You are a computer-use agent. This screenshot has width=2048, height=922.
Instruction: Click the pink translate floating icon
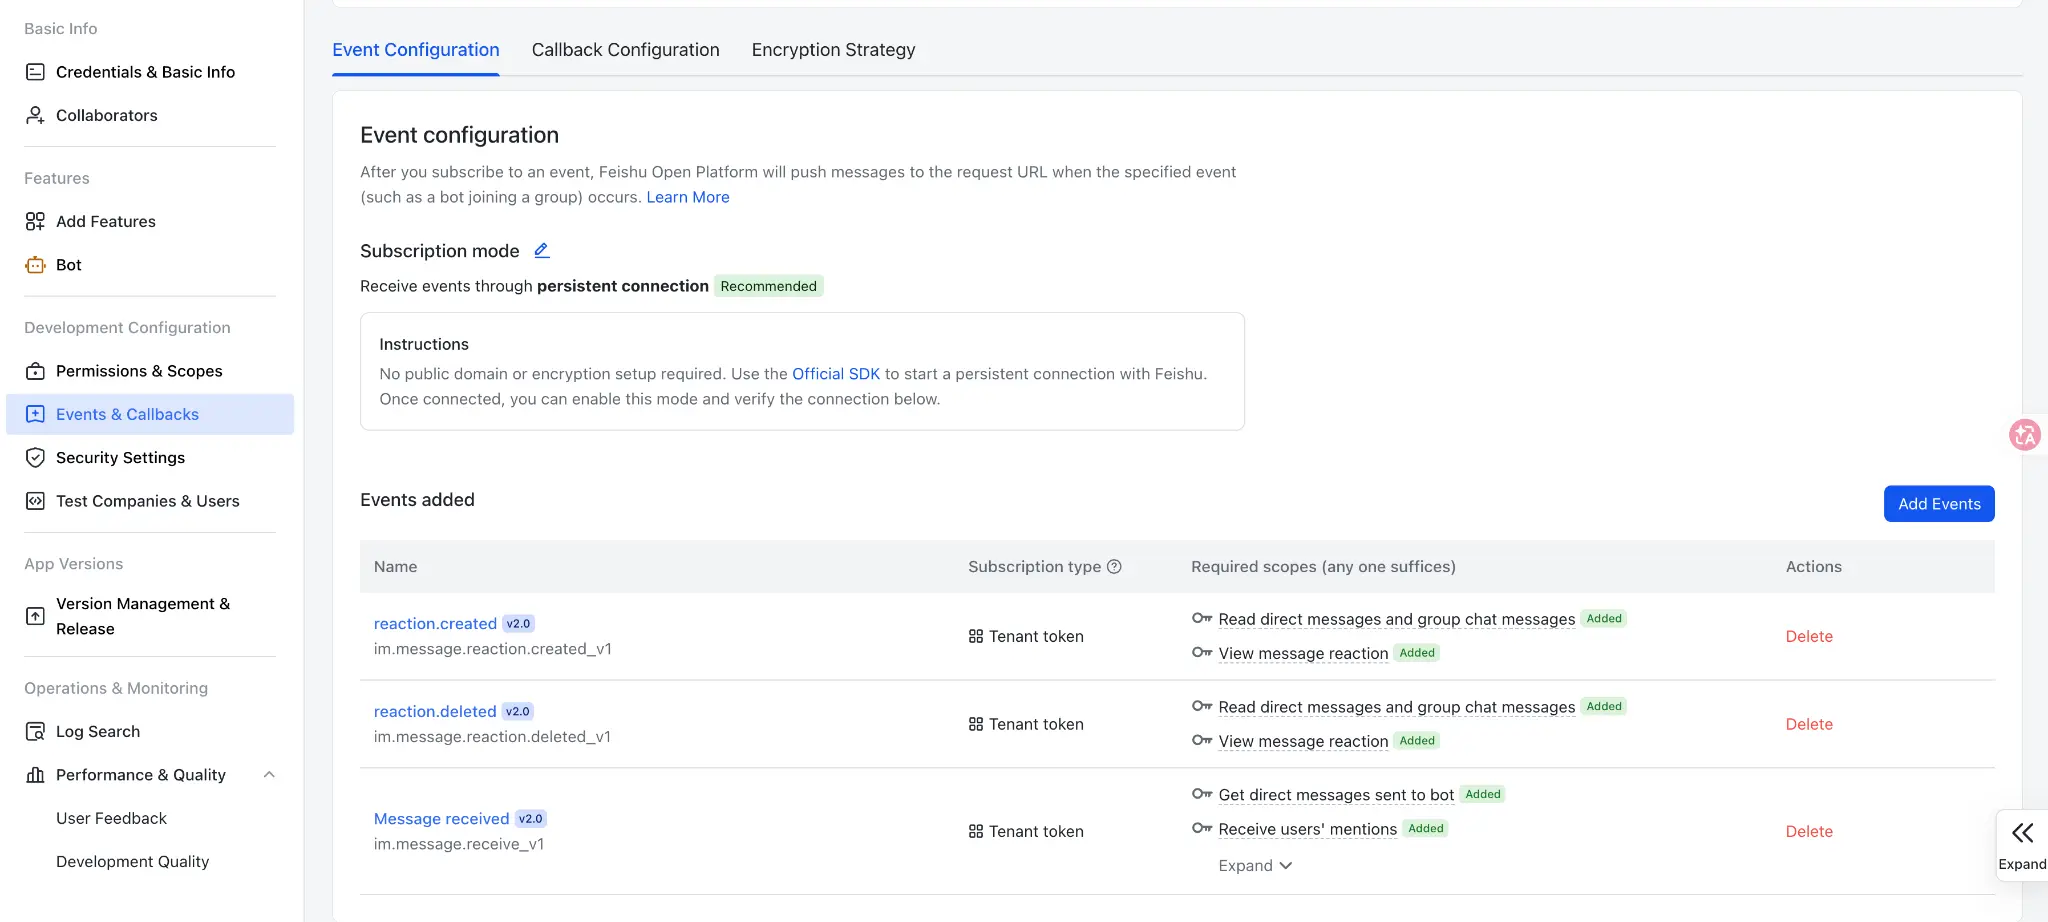(2025, 435)
